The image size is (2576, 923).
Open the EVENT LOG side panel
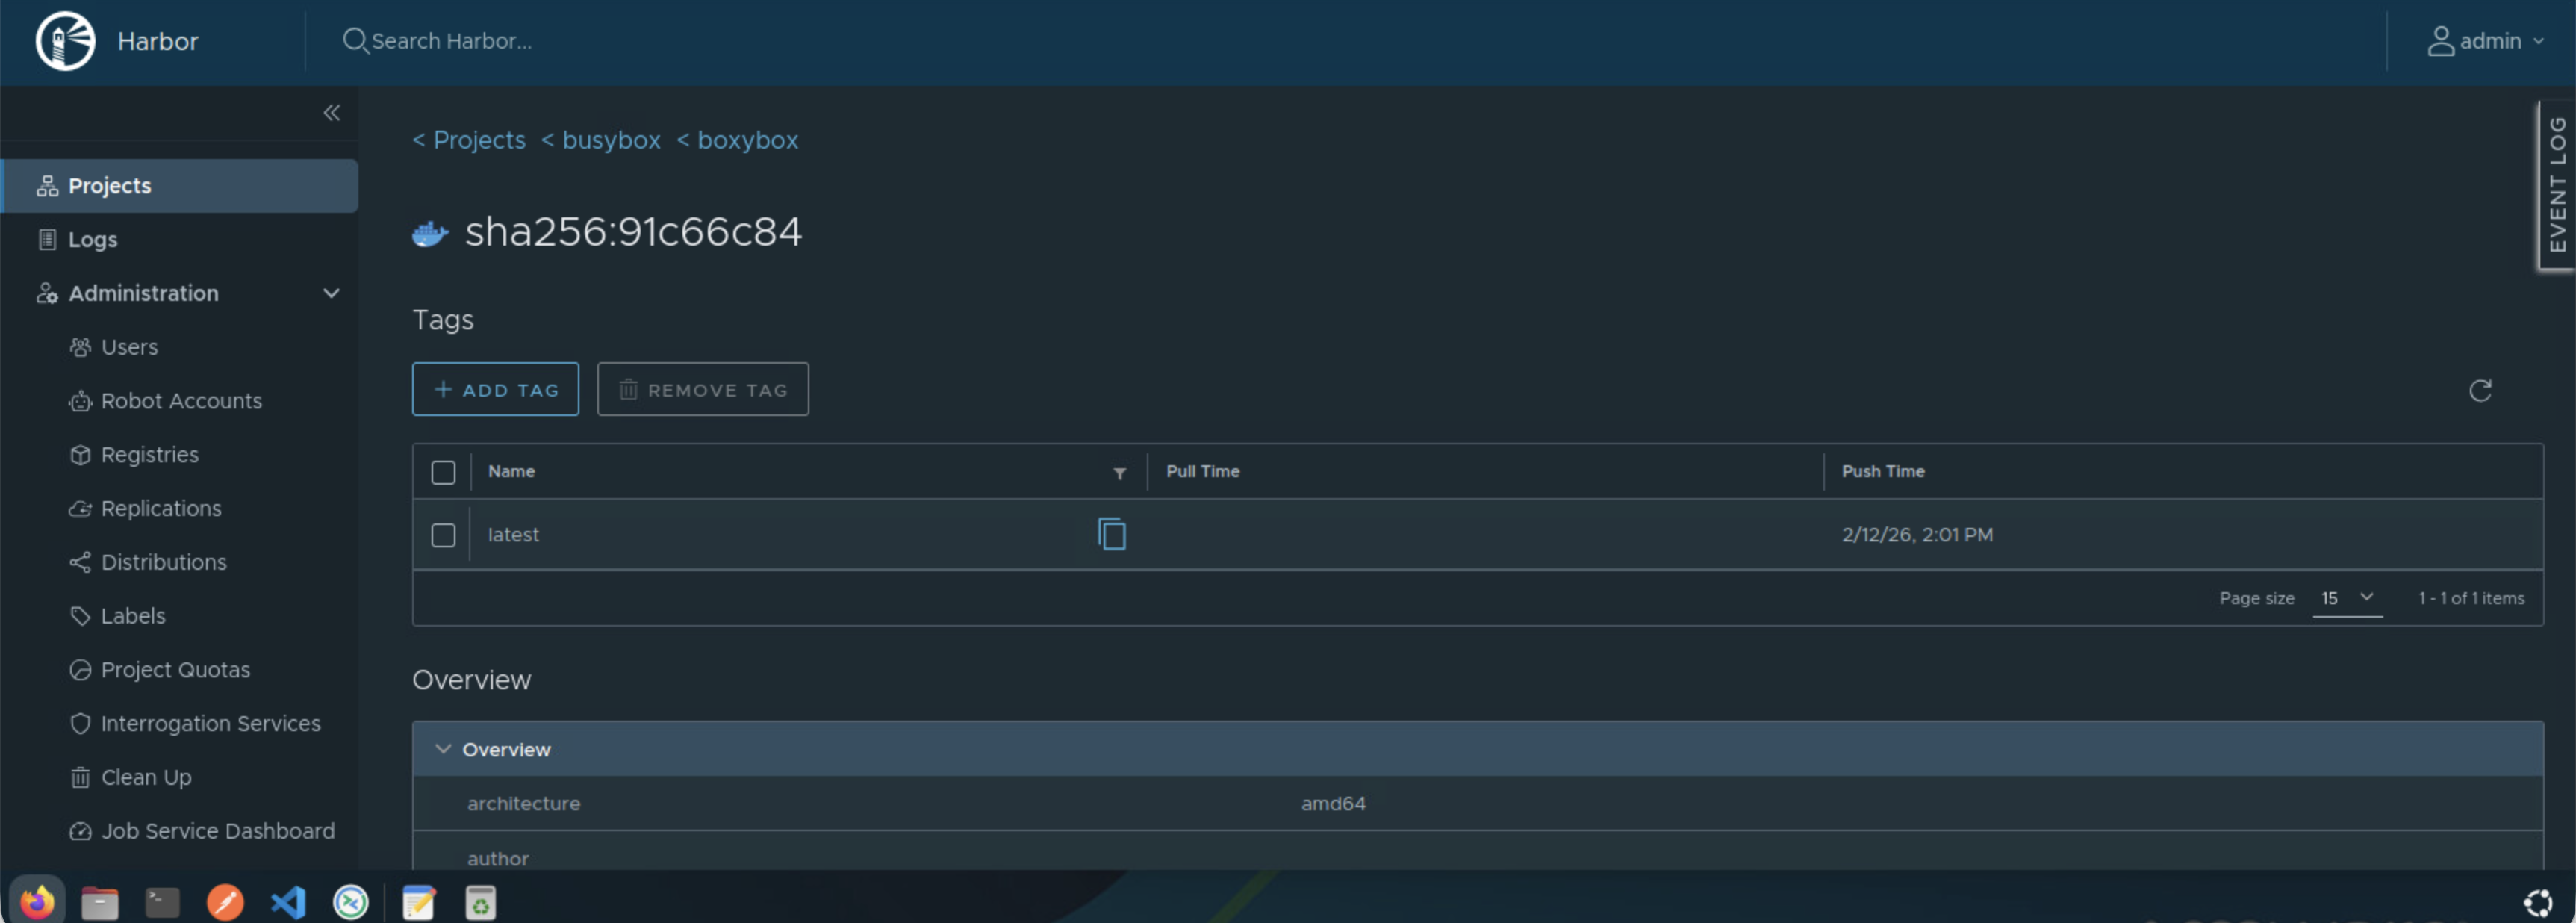2557,185
